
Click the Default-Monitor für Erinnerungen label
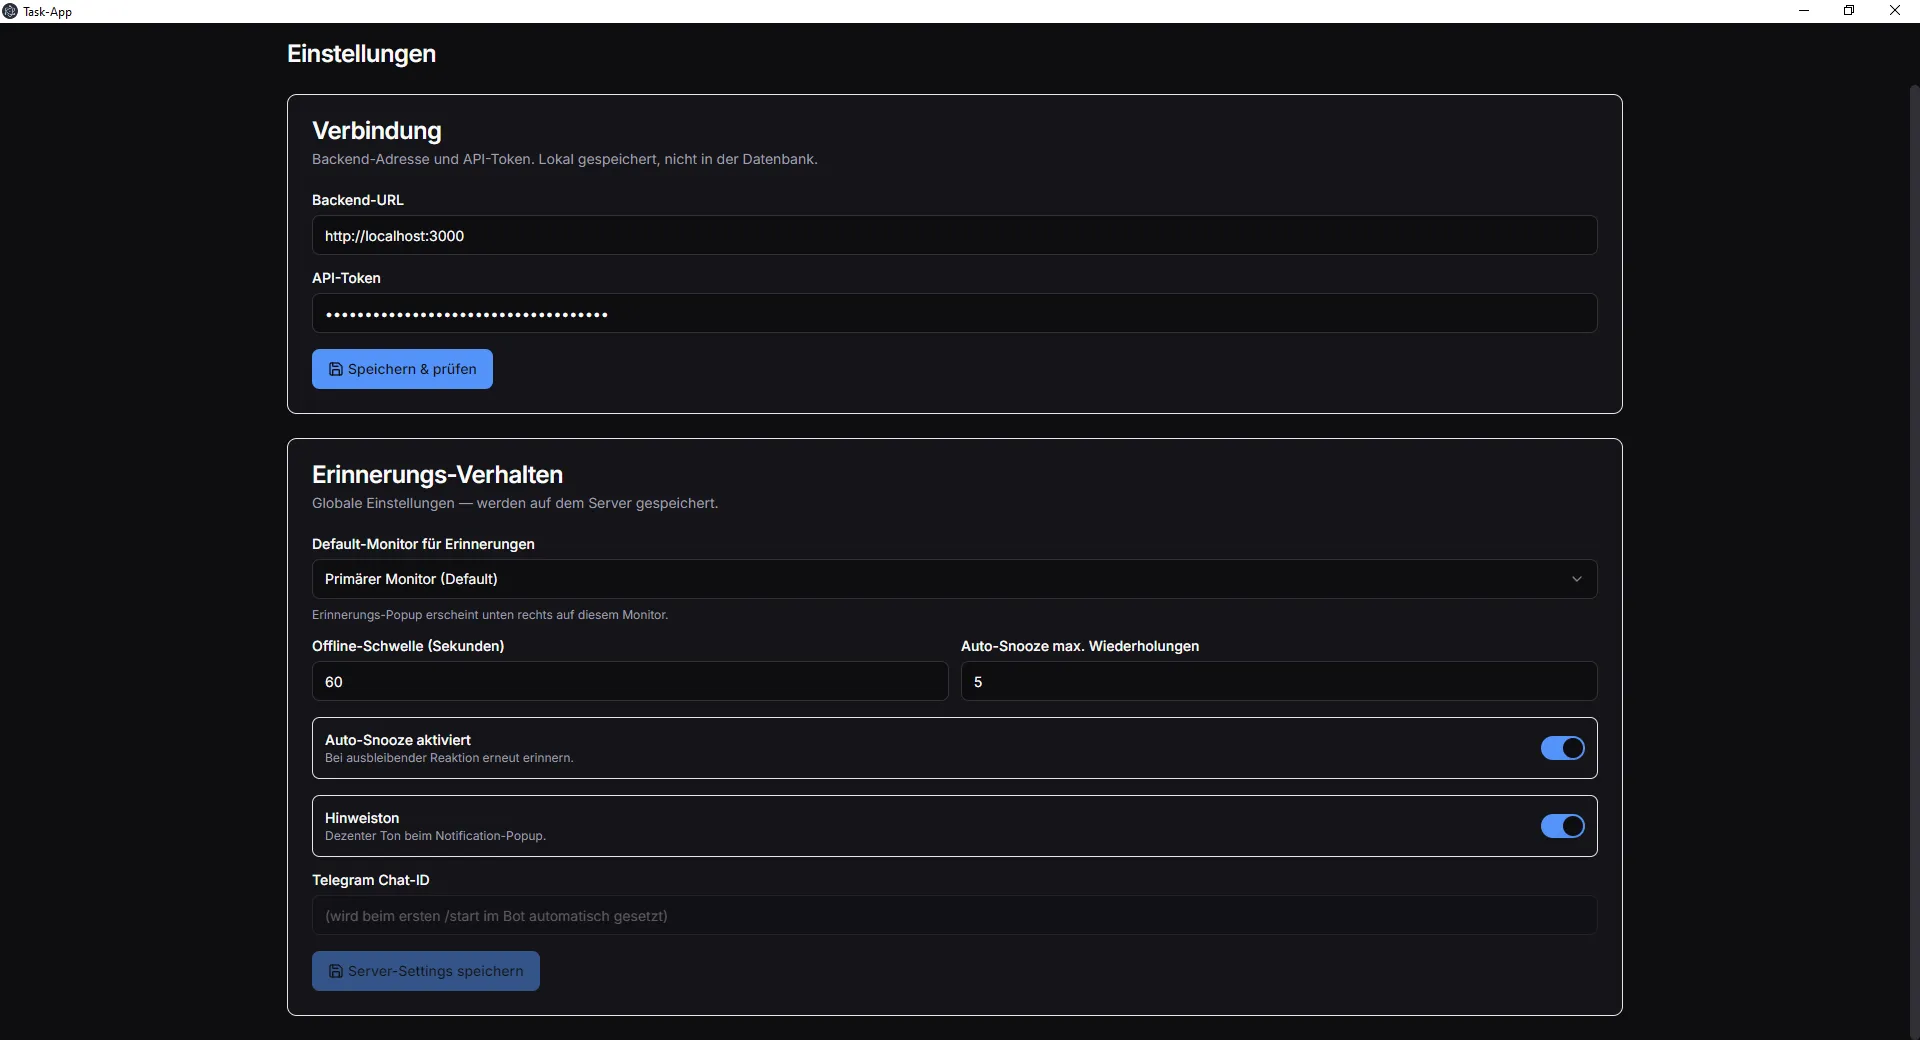coord(423,544)
